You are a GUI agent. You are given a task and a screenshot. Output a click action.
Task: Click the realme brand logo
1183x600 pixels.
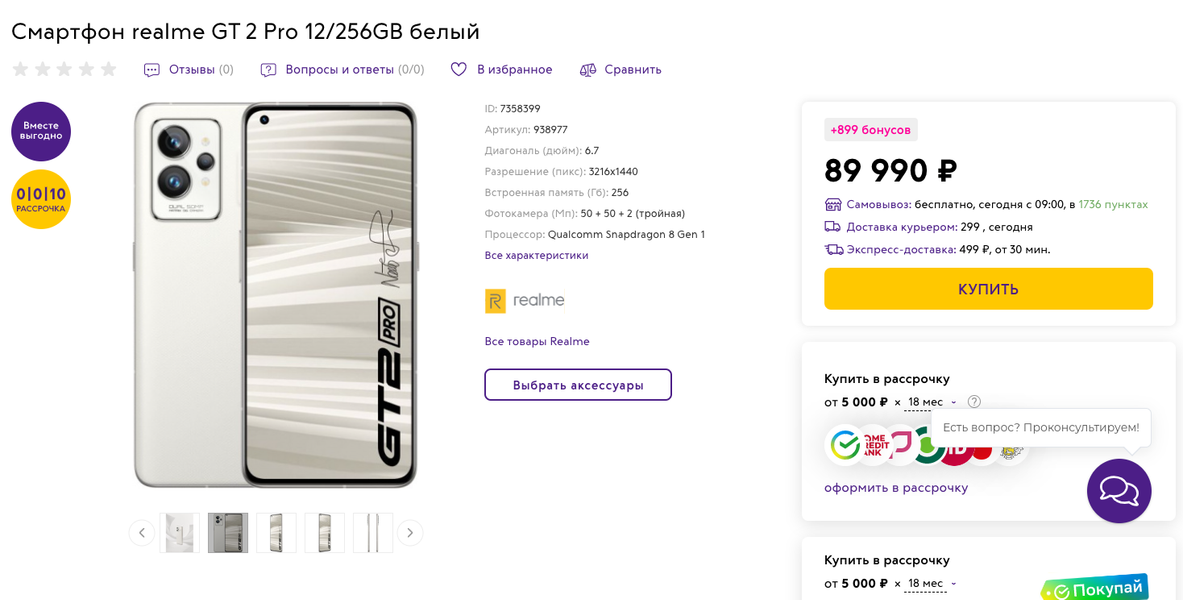click(x=525, y=300)
